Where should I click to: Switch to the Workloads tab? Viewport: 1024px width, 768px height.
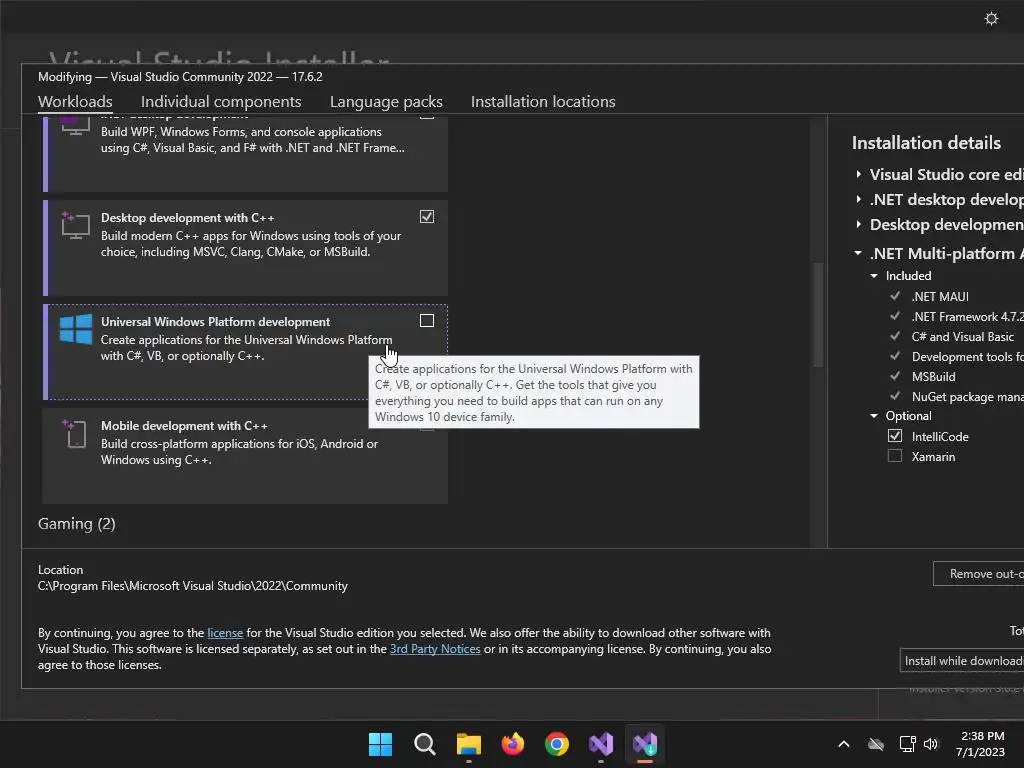click(x=75, y=102)
